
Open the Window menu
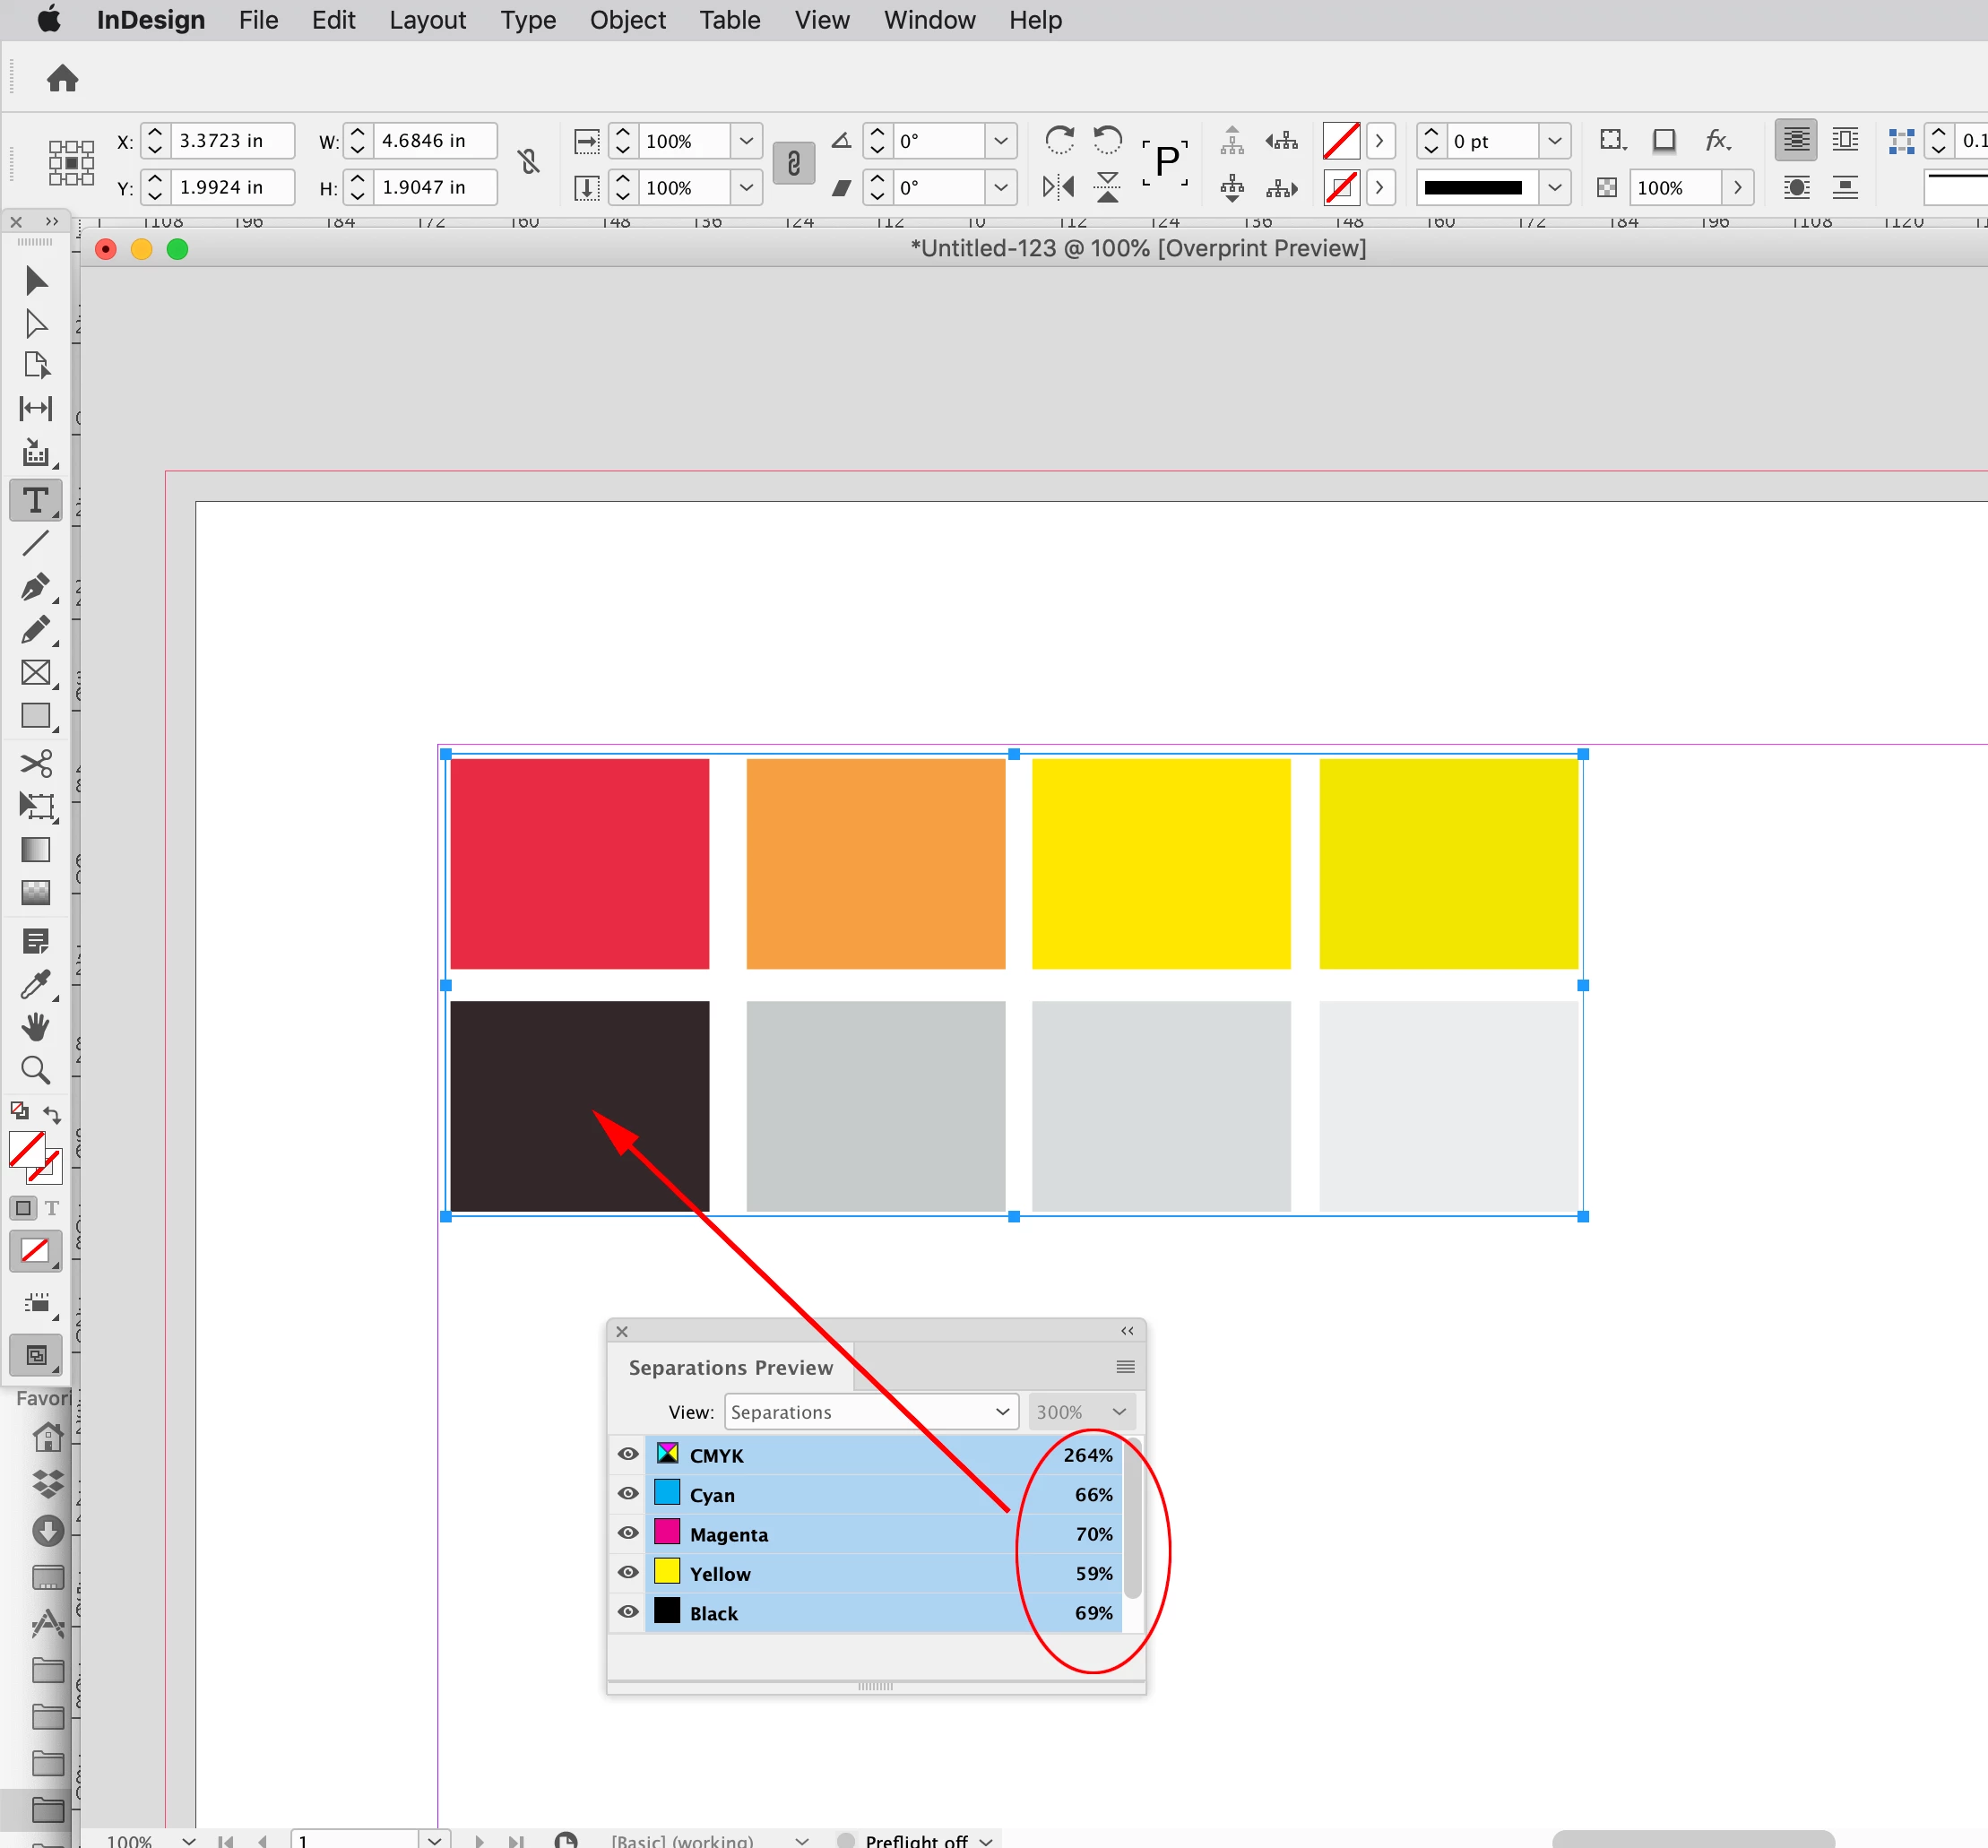pyautogui.click(x=928, y=20)
